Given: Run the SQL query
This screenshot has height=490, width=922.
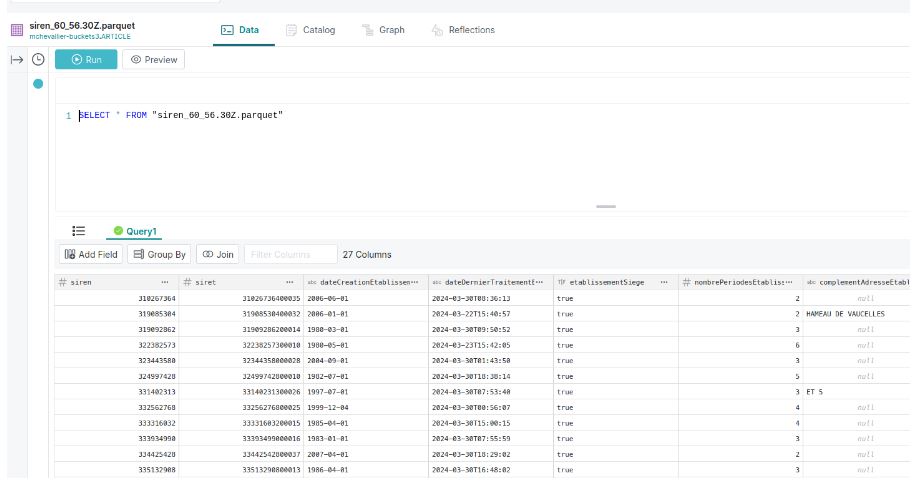Looking at the screenshot, I should pyautogui.click(x=85, y=60).
